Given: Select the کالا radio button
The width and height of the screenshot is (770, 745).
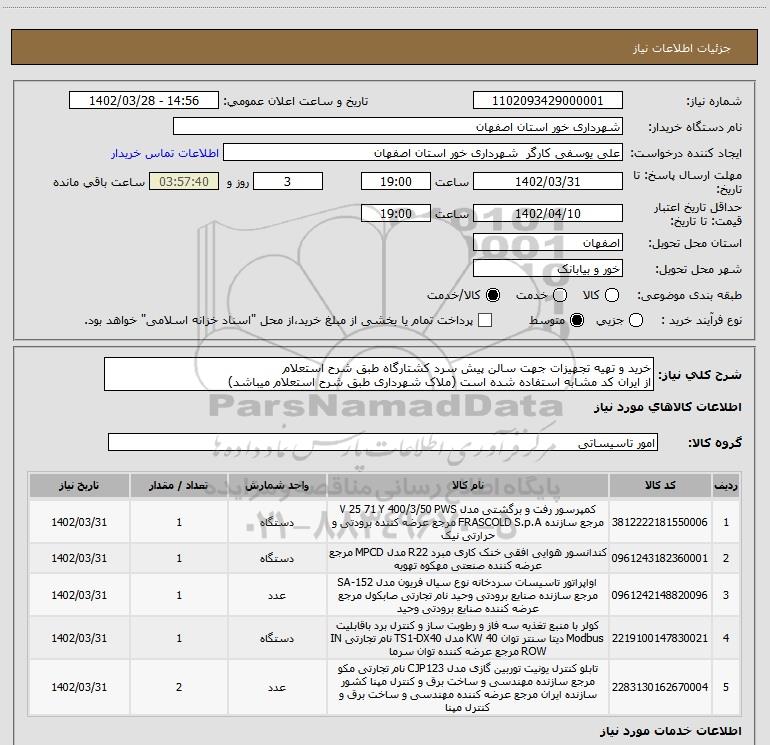Looking at the screenshot, I should pos(612,295).
